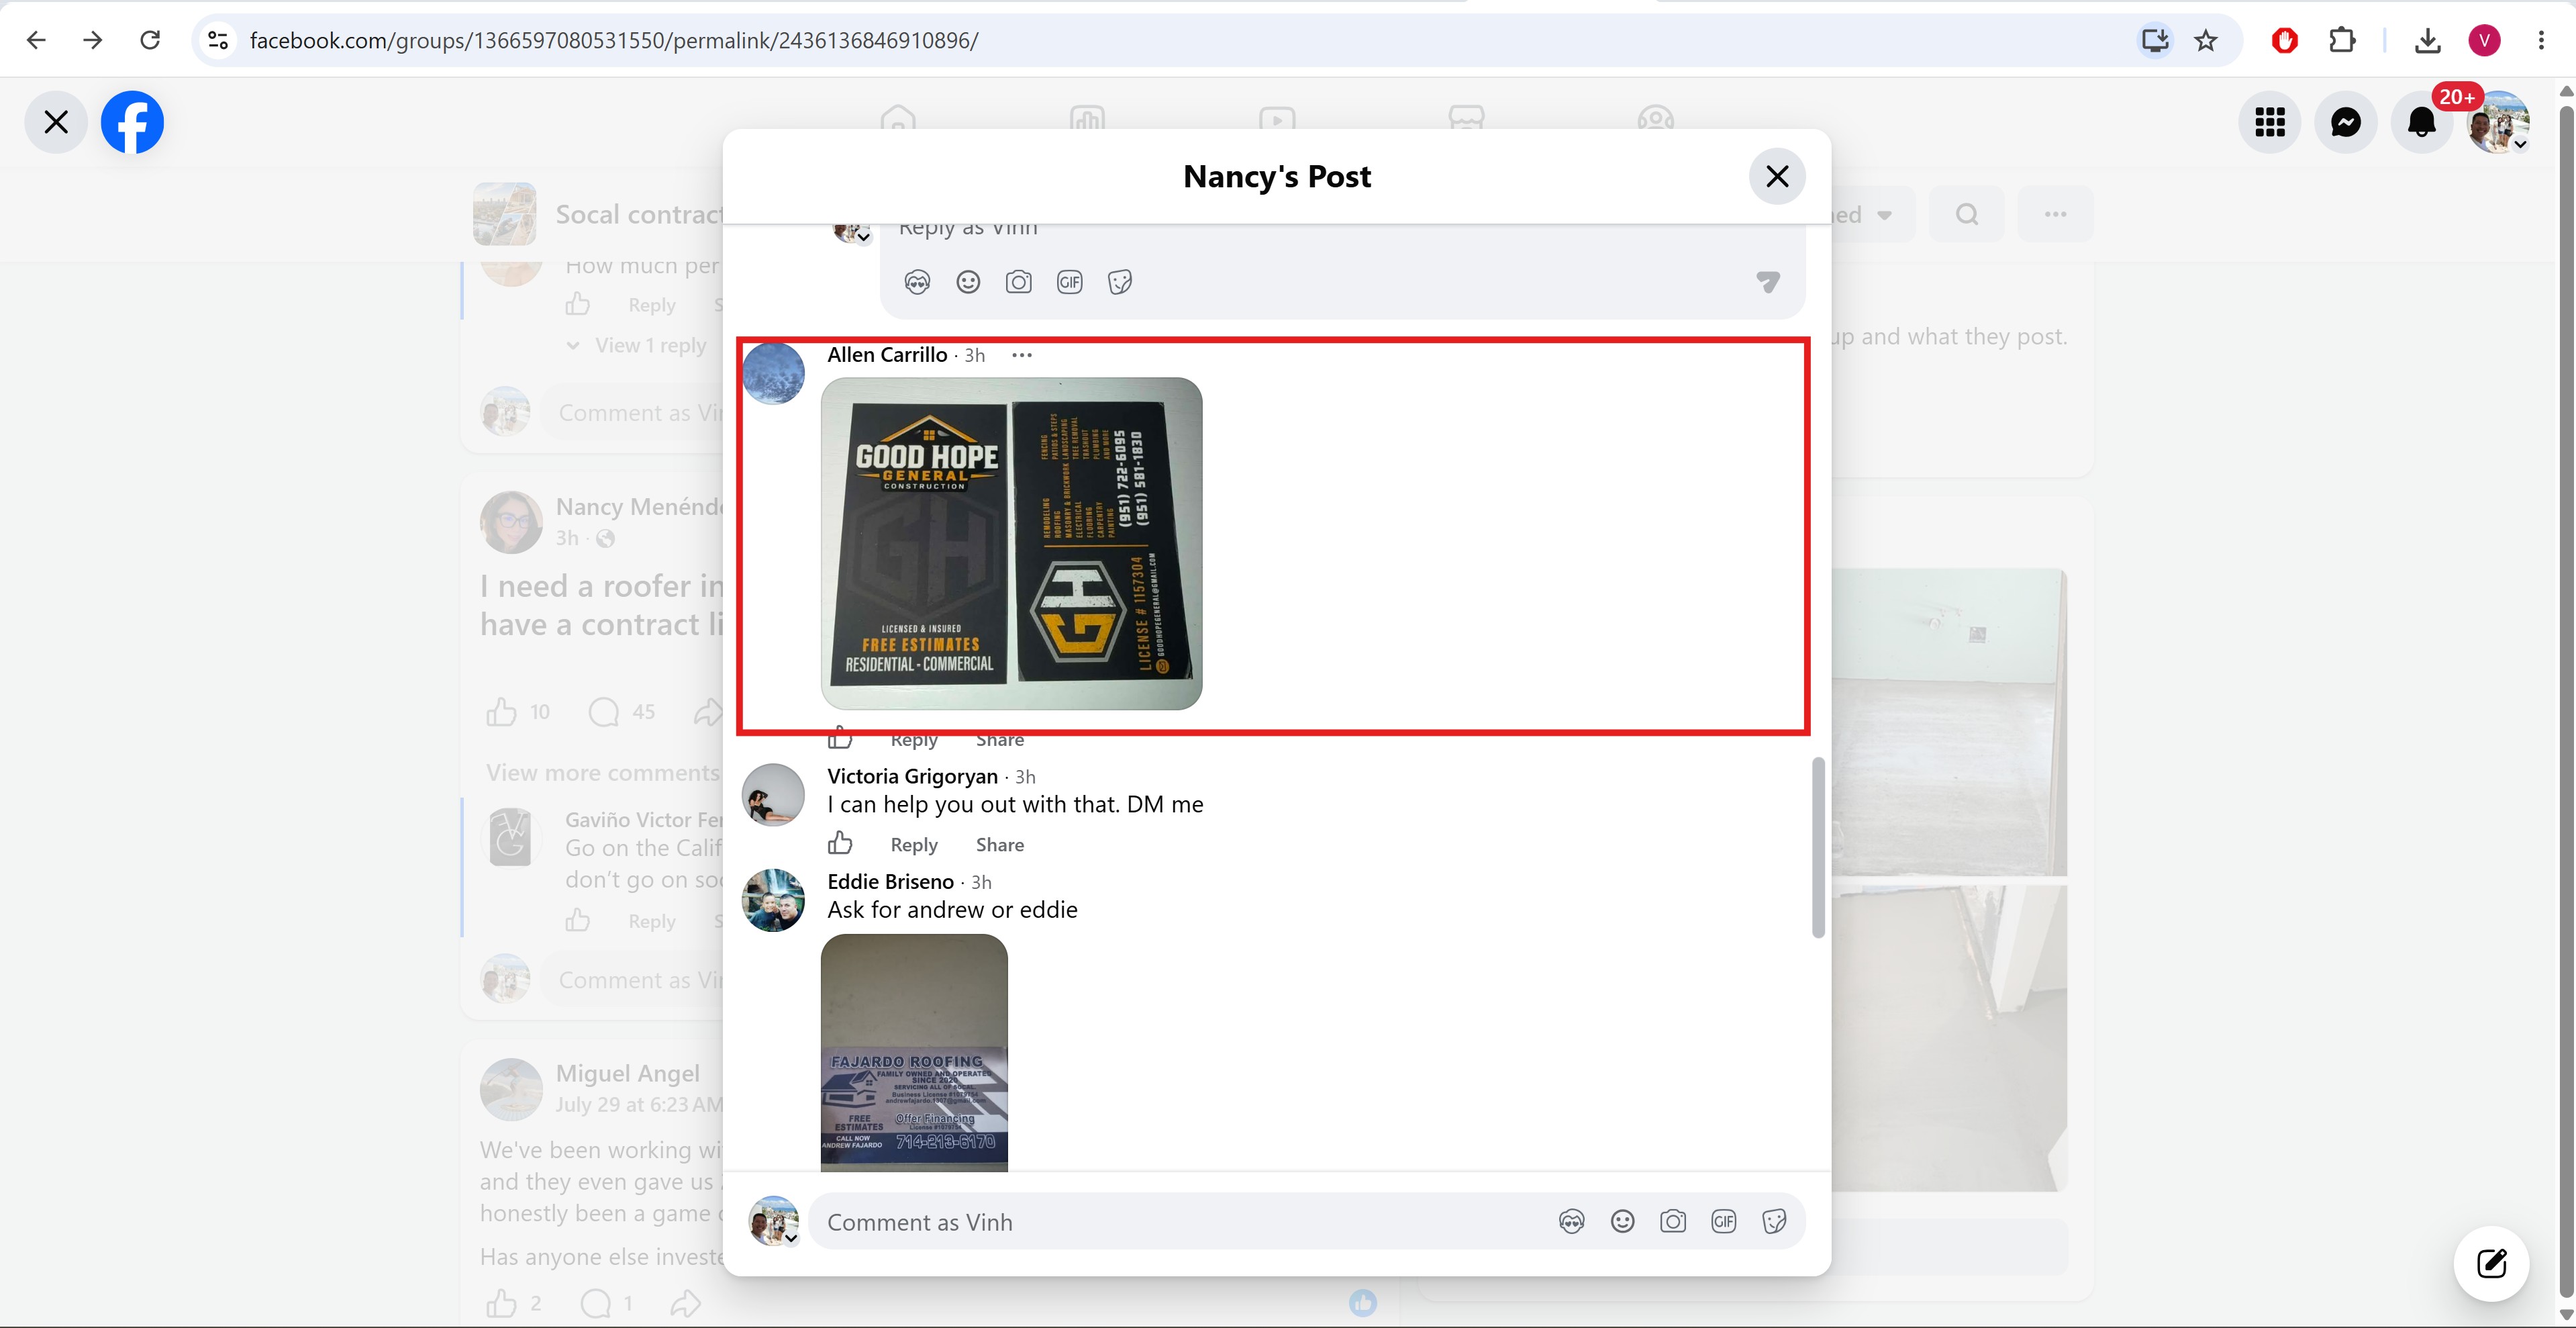2576x1328 pixels.
Task: Open Eddie Briseno's profile picture
Action: [x=773, y=900]
